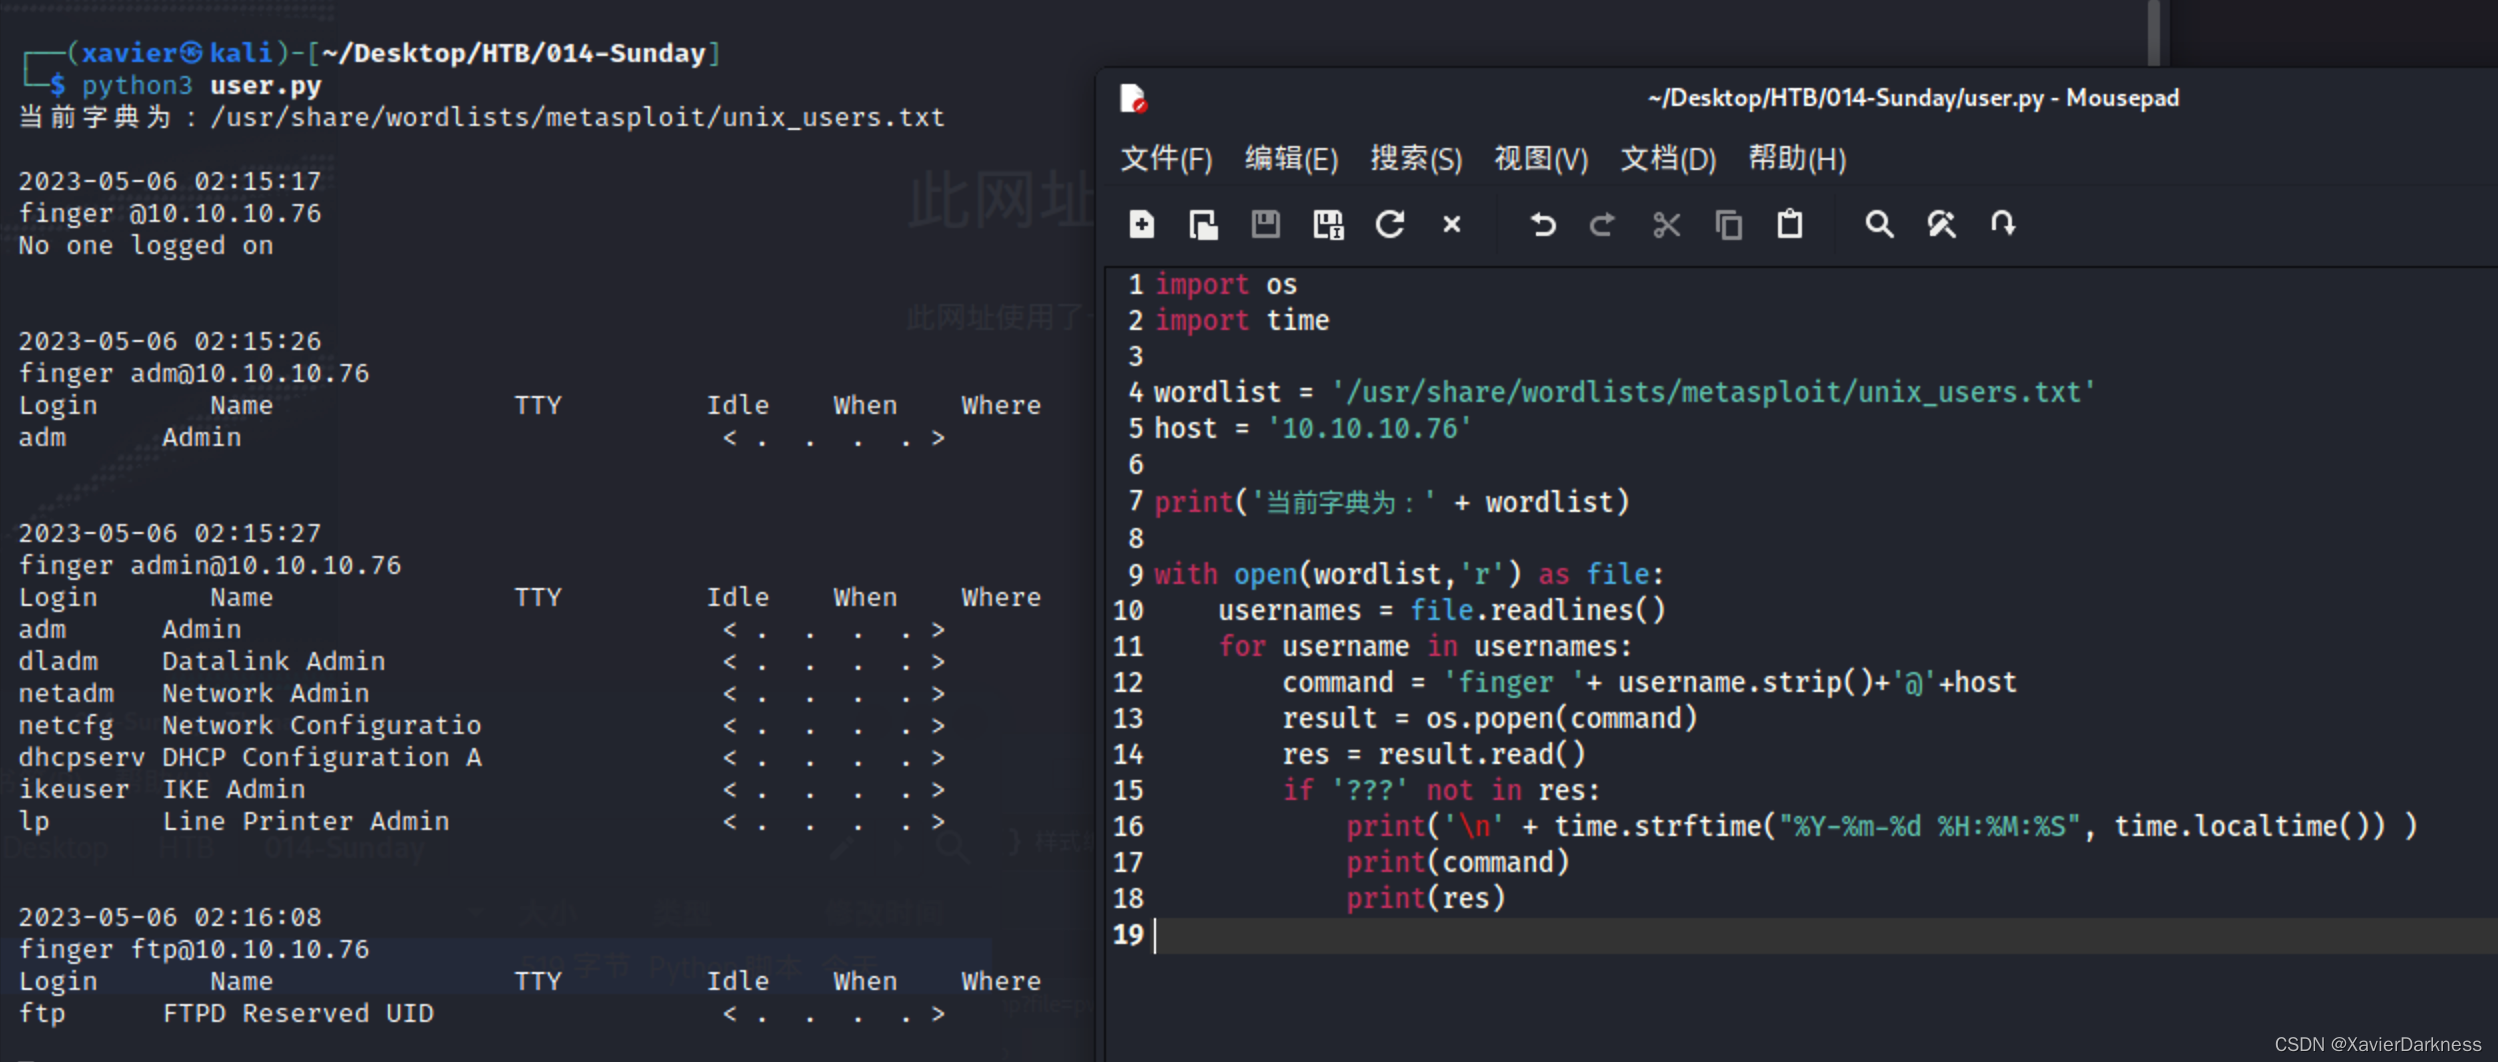Screen dimensions: 2498x1062
Task: Create a new document in Mousepad toolbar
Action: coord(1141,224)
